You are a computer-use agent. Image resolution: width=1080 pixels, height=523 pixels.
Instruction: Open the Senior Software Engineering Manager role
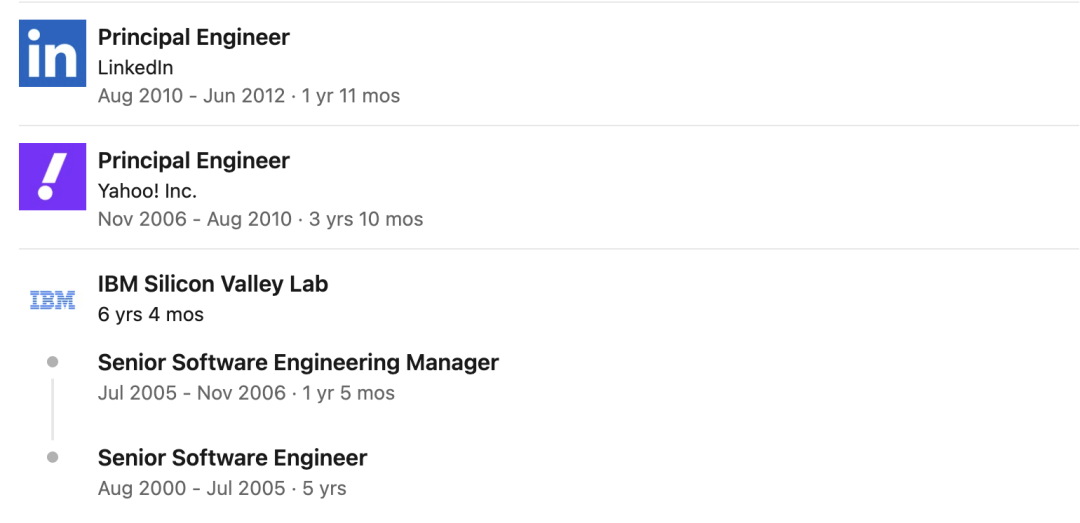(298, 362)
